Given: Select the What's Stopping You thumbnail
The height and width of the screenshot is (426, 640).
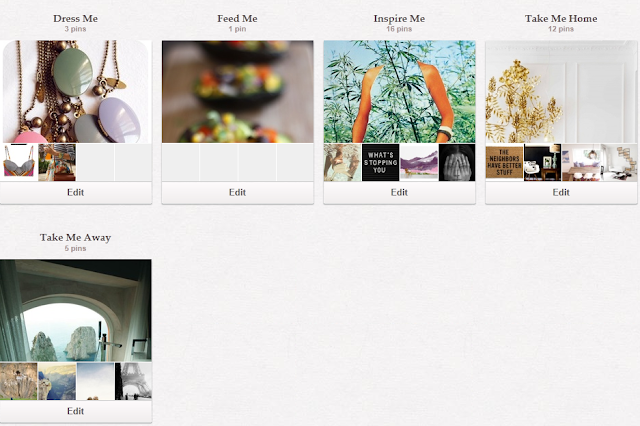Looking at the screenshot, I should (x=380, y=162).
